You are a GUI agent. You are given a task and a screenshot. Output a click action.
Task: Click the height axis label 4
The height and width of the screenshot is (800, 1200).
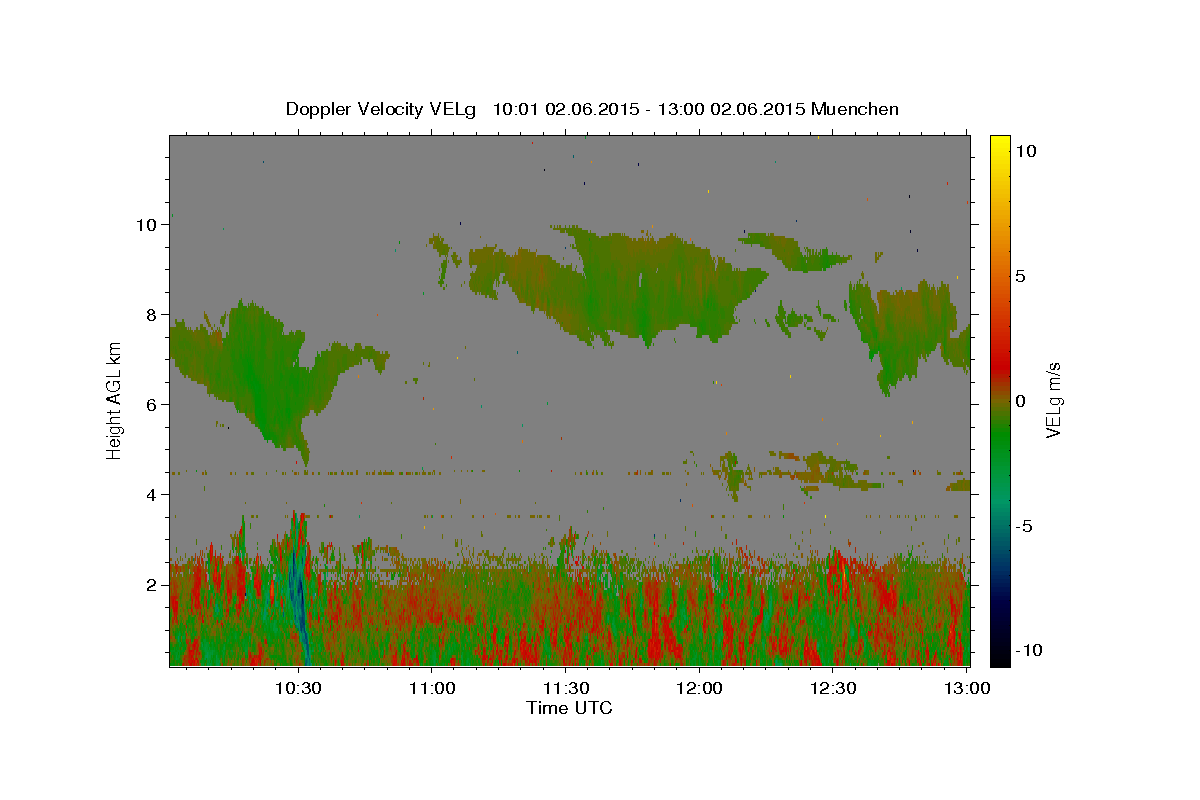coord(152,495)
